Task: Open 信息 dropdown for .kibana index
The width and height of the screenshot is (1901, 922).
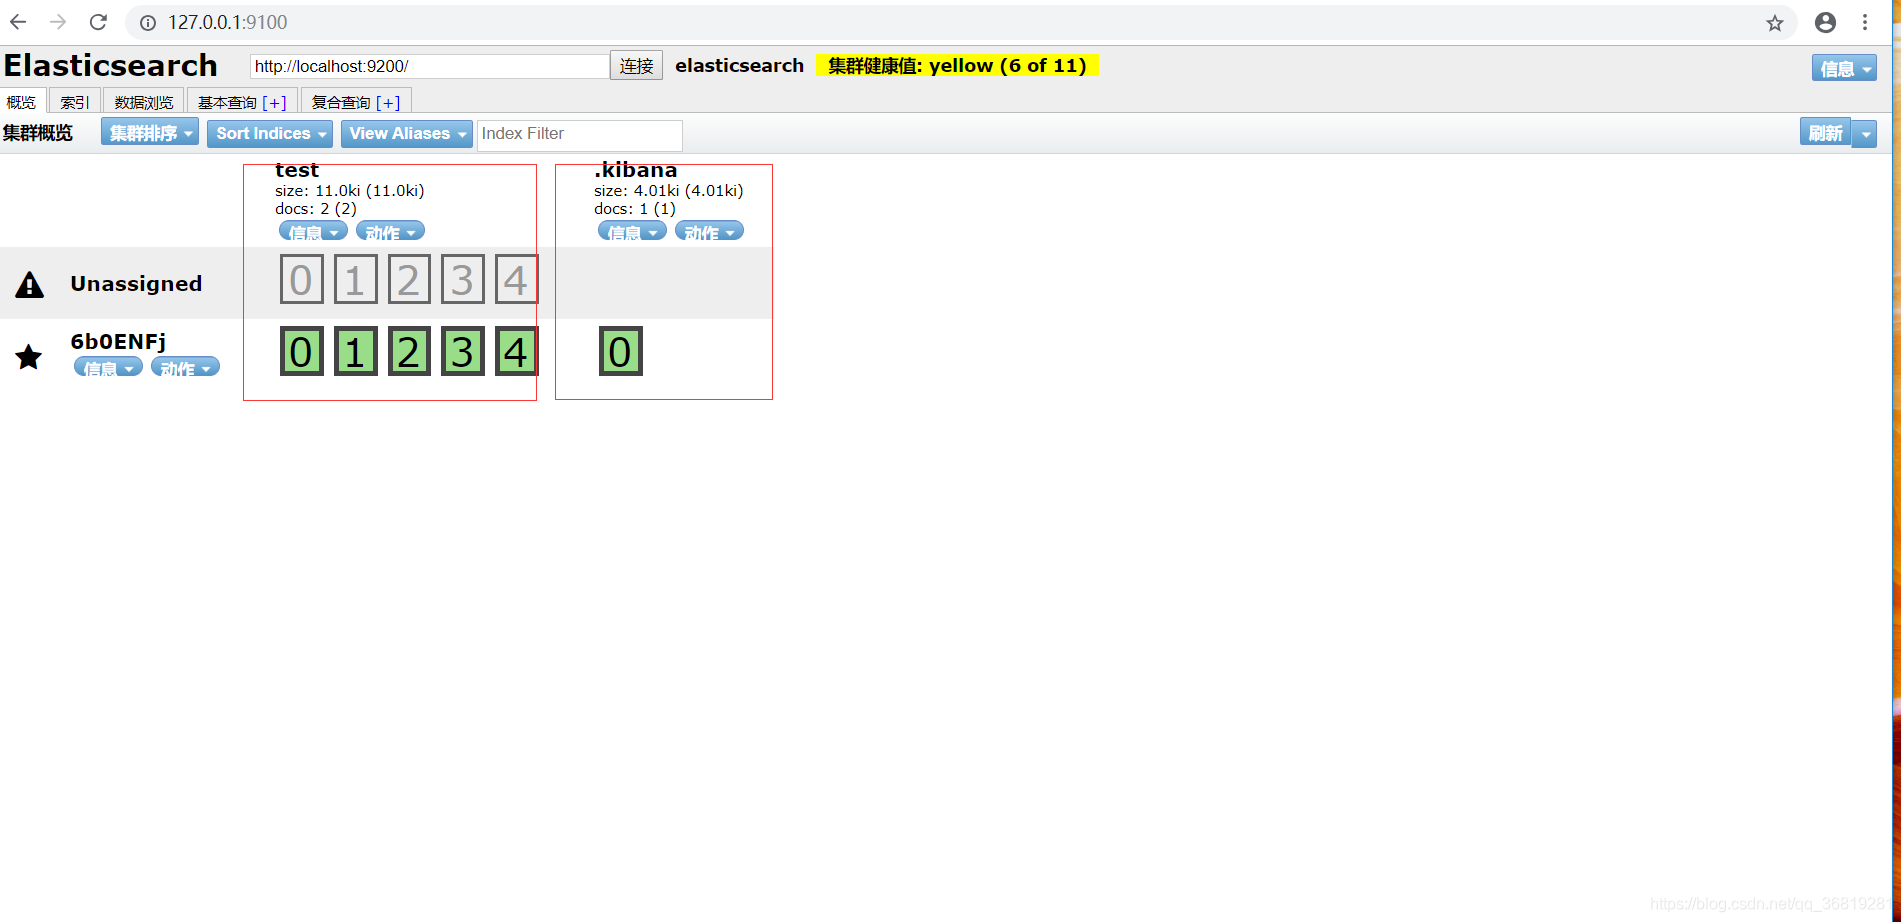Action: [x=632, y=232]
